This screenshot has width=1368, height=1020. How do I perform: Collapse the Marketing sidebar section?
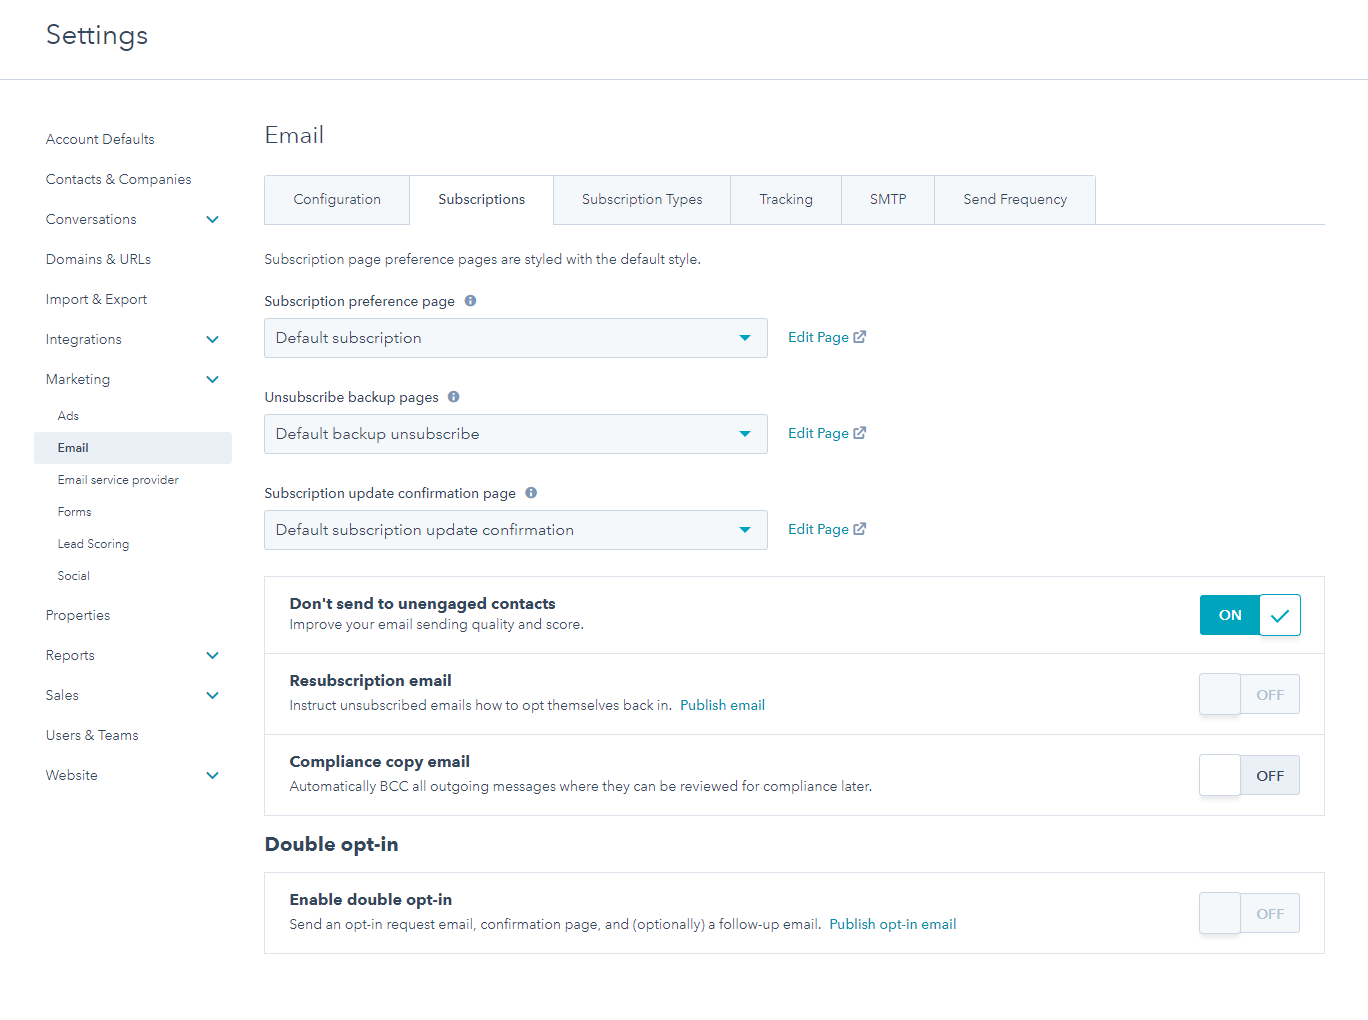coord(212,379)
